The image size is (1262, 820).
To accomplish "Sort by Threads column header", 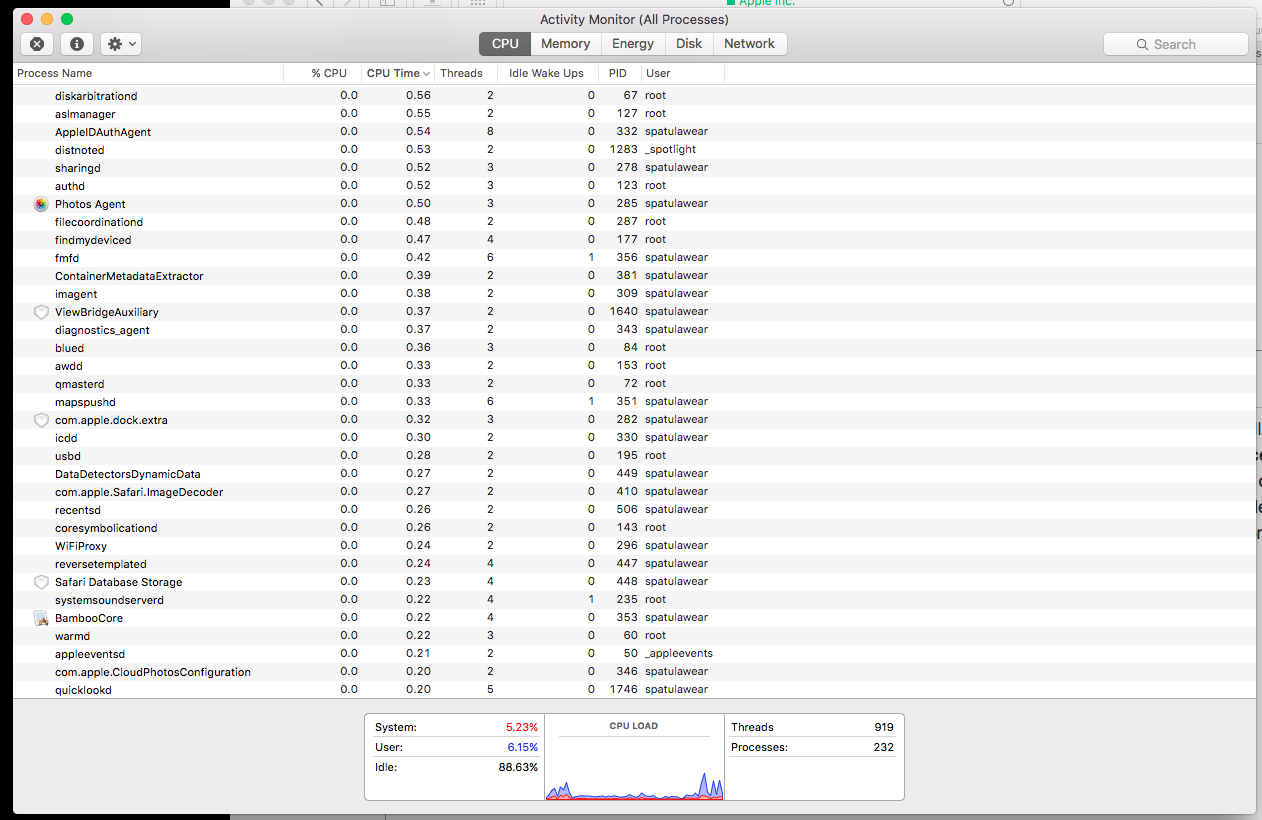I will 467,73.
